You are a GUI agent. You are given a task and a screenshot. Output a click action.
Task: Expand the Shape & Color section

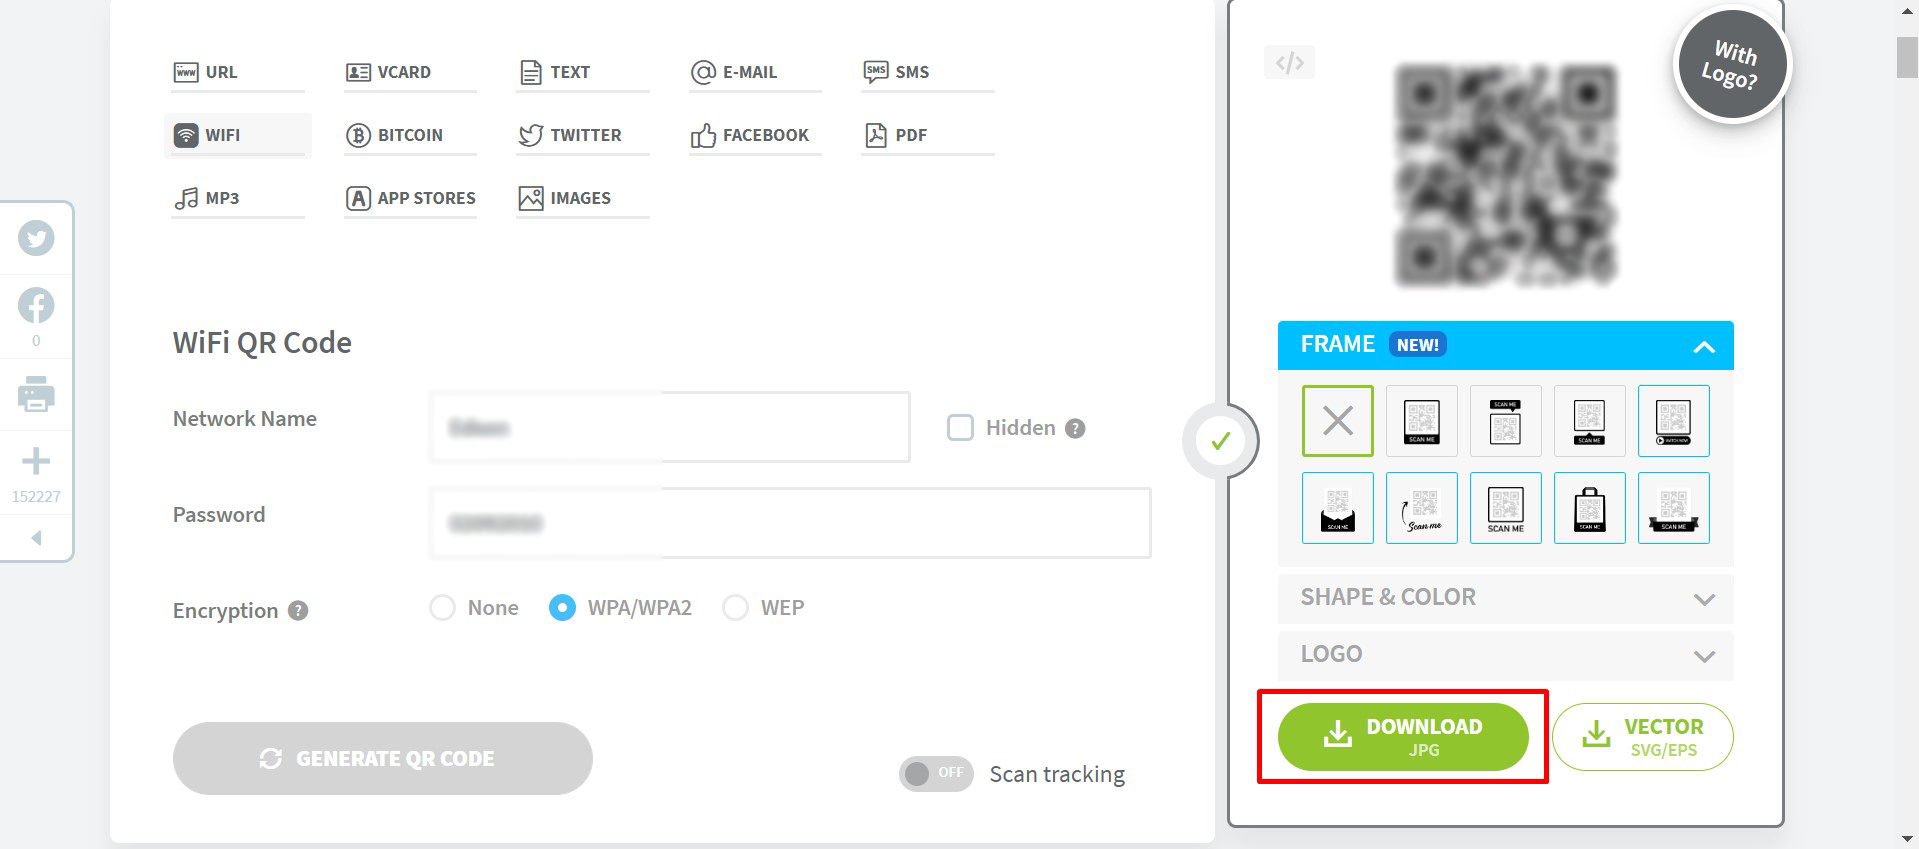(1704, 599)
